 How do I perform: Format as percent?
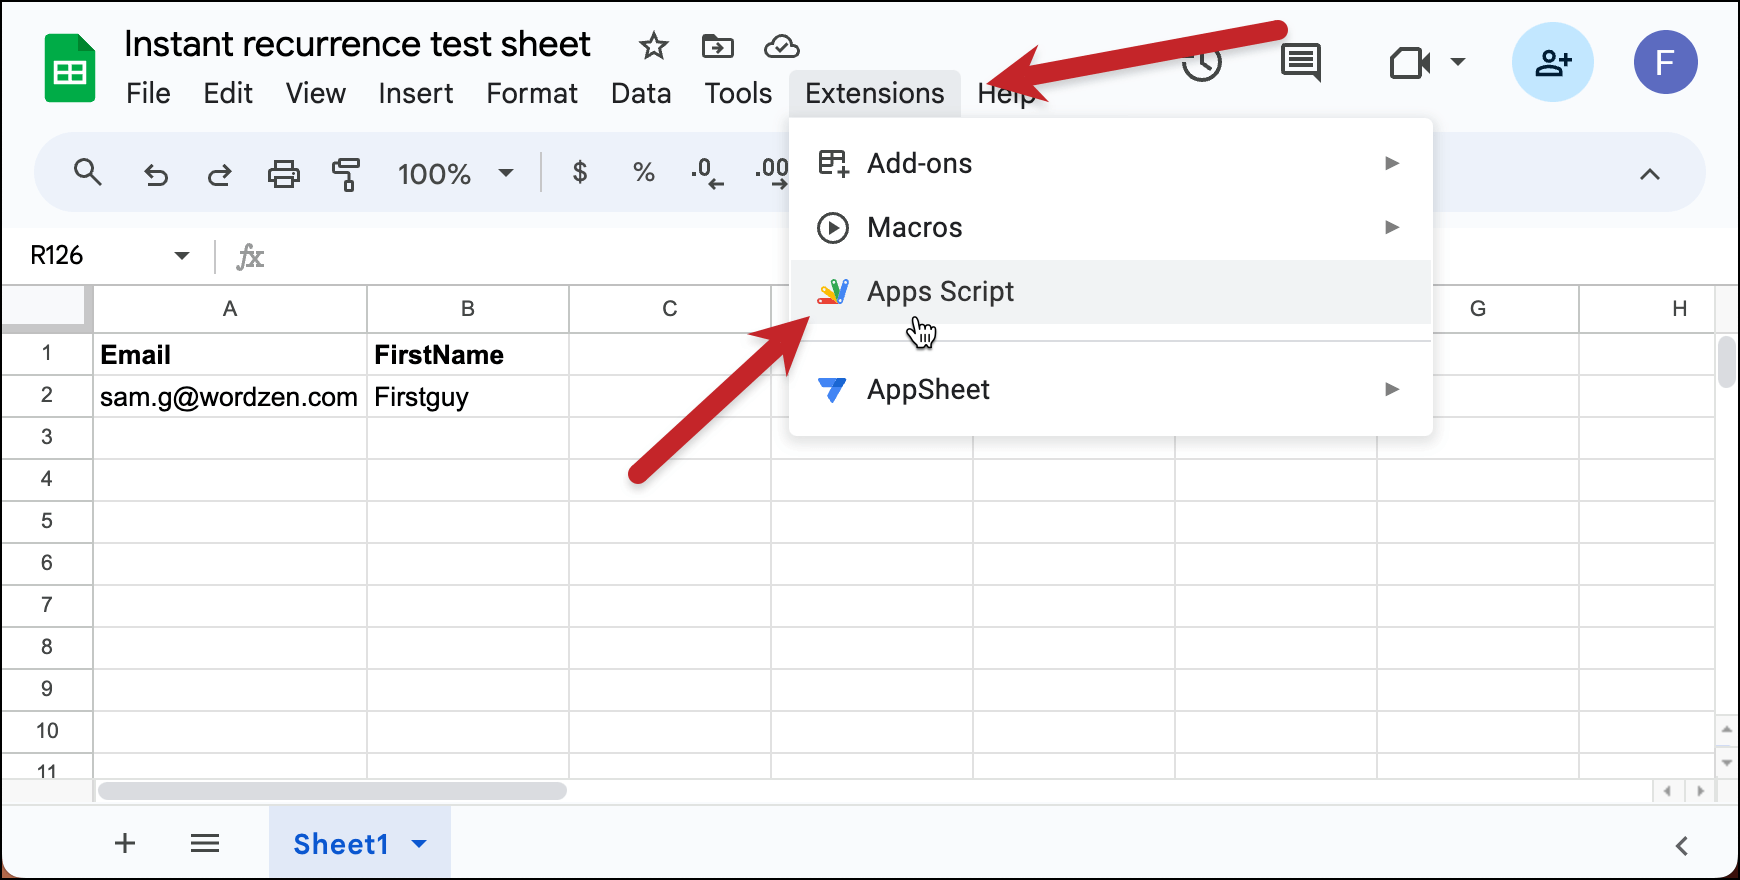click(x=644, y=173)
